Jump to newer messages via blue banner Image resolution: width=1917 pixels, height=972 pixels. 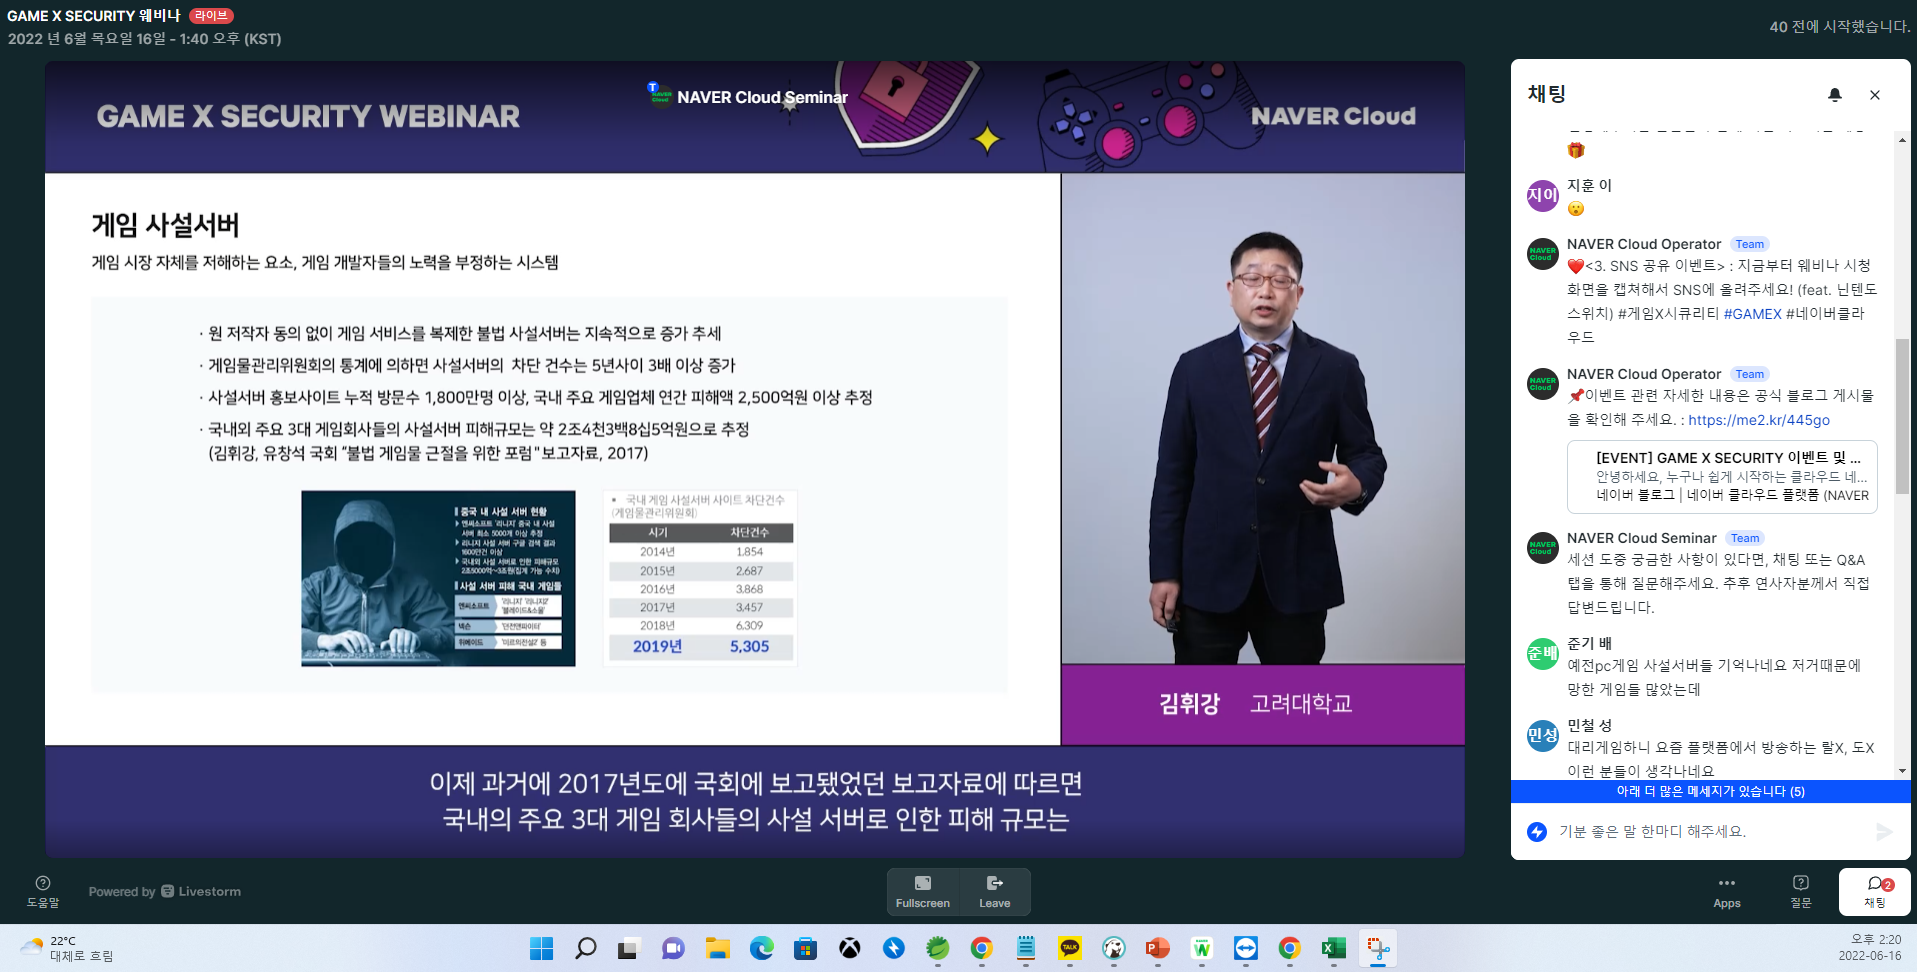coord(1711,791)
